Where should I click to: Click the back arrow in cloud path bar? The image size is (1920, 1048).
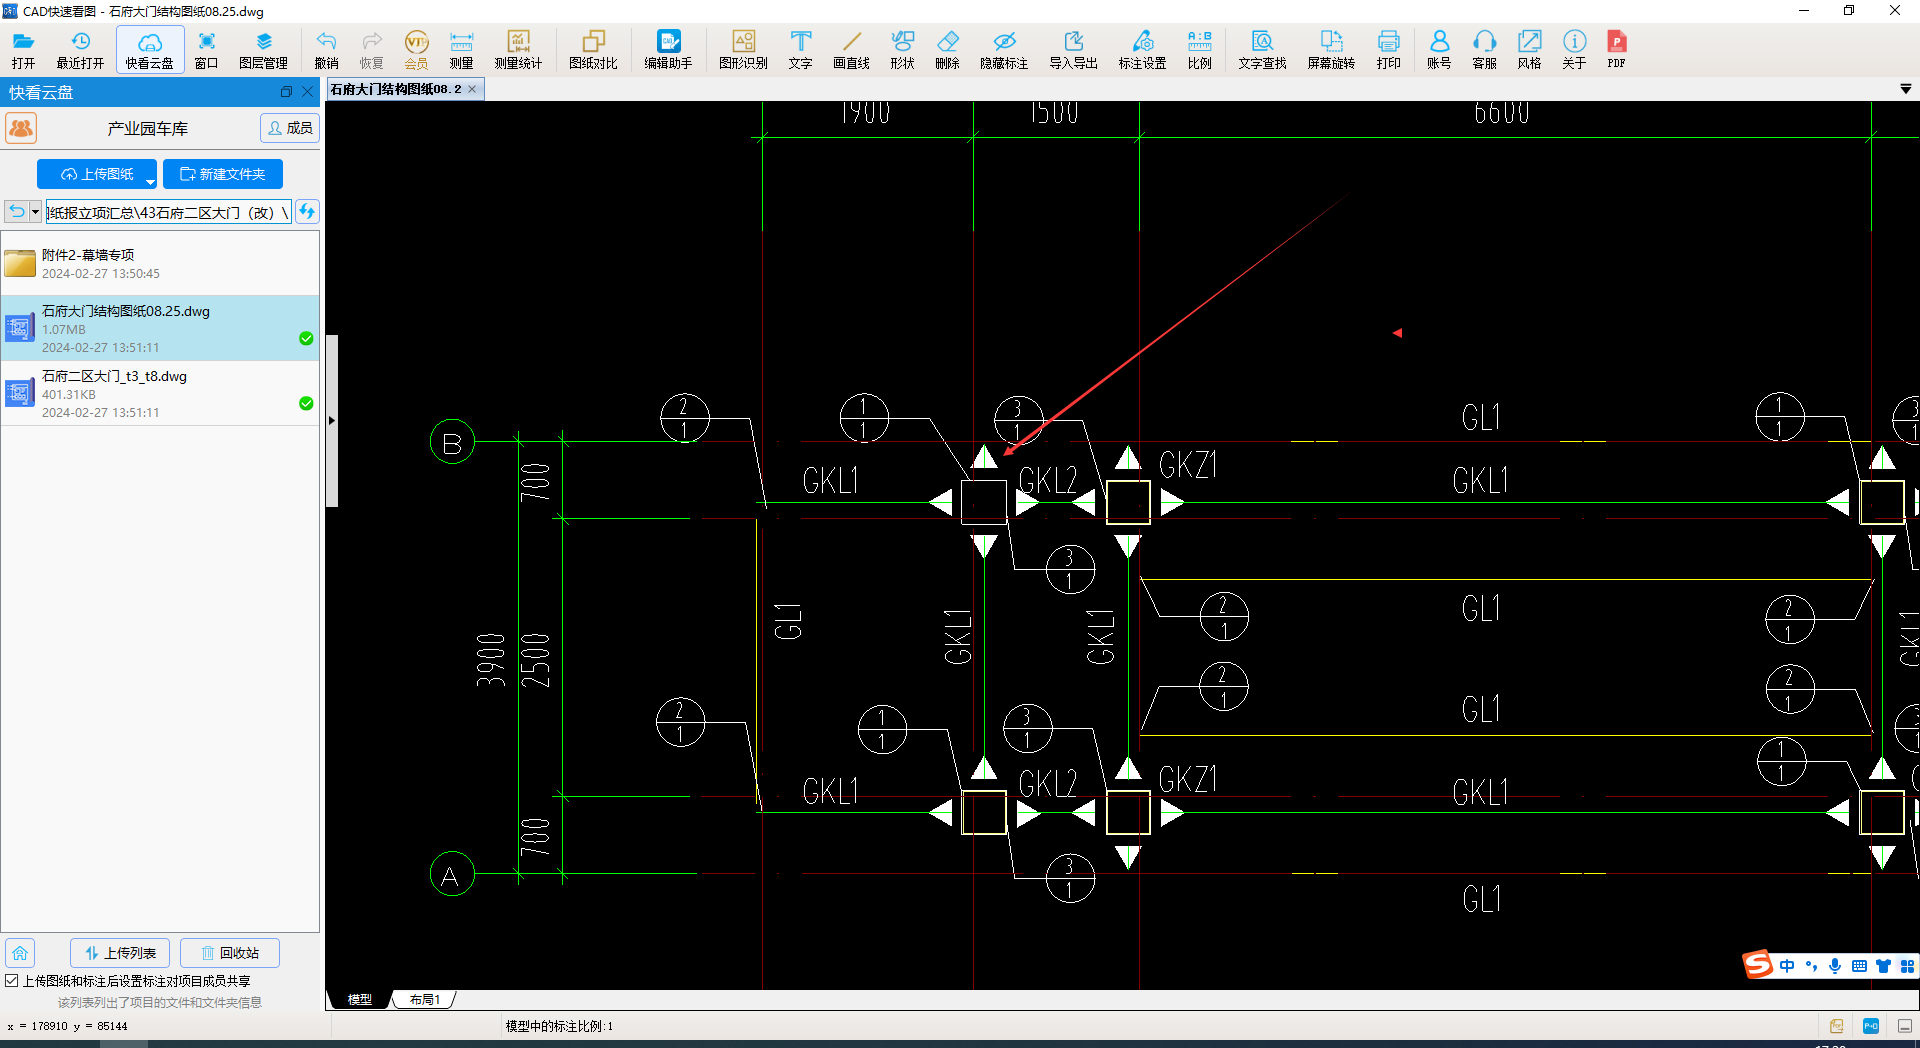(x=17, y=212)
